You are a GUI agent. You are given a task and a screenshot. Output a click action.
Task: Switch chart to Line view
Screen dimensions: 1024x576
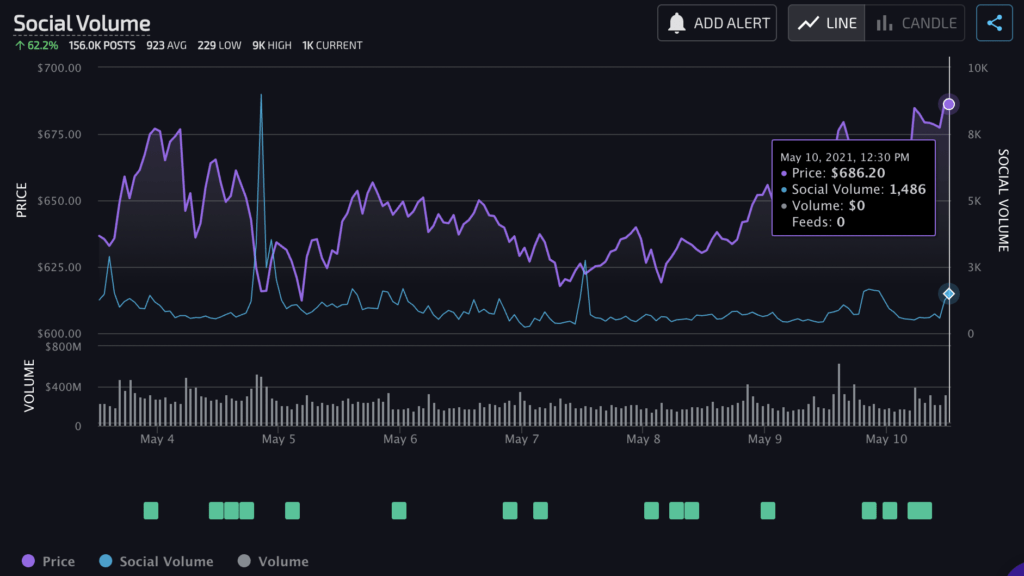click(827, 23)
